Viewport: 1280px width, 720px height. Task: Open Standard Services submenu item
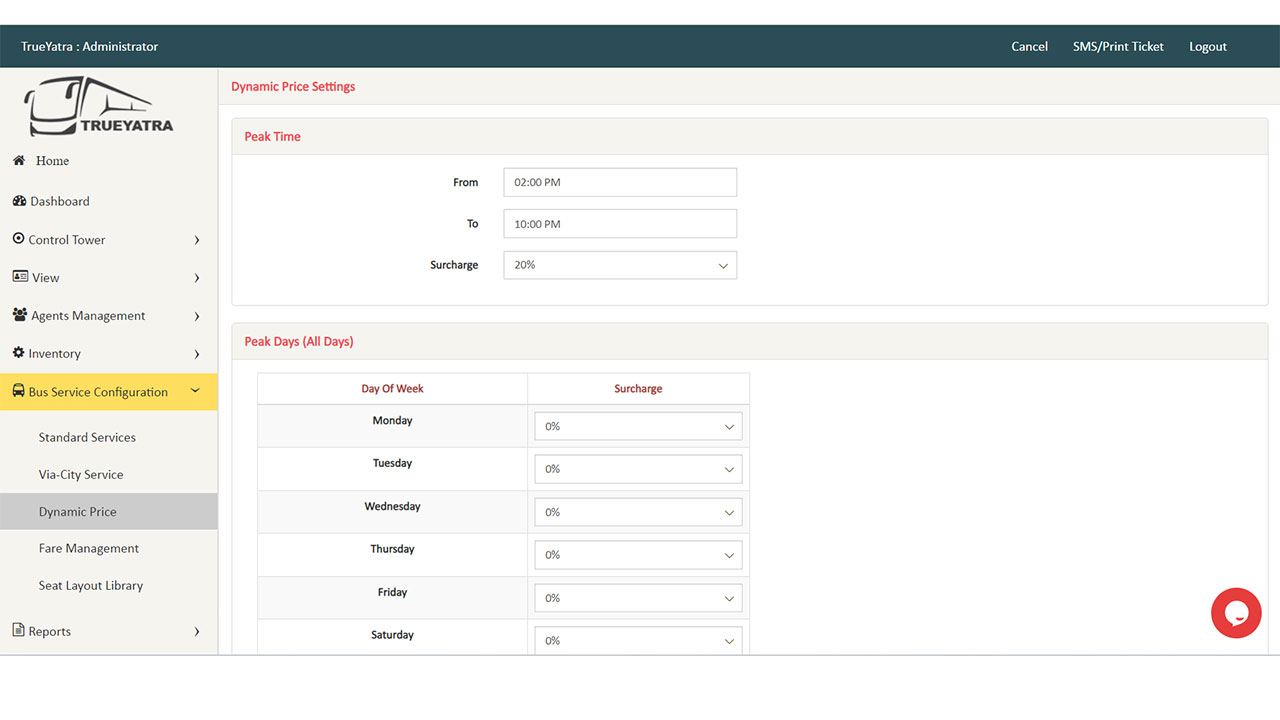click(87, 437)
